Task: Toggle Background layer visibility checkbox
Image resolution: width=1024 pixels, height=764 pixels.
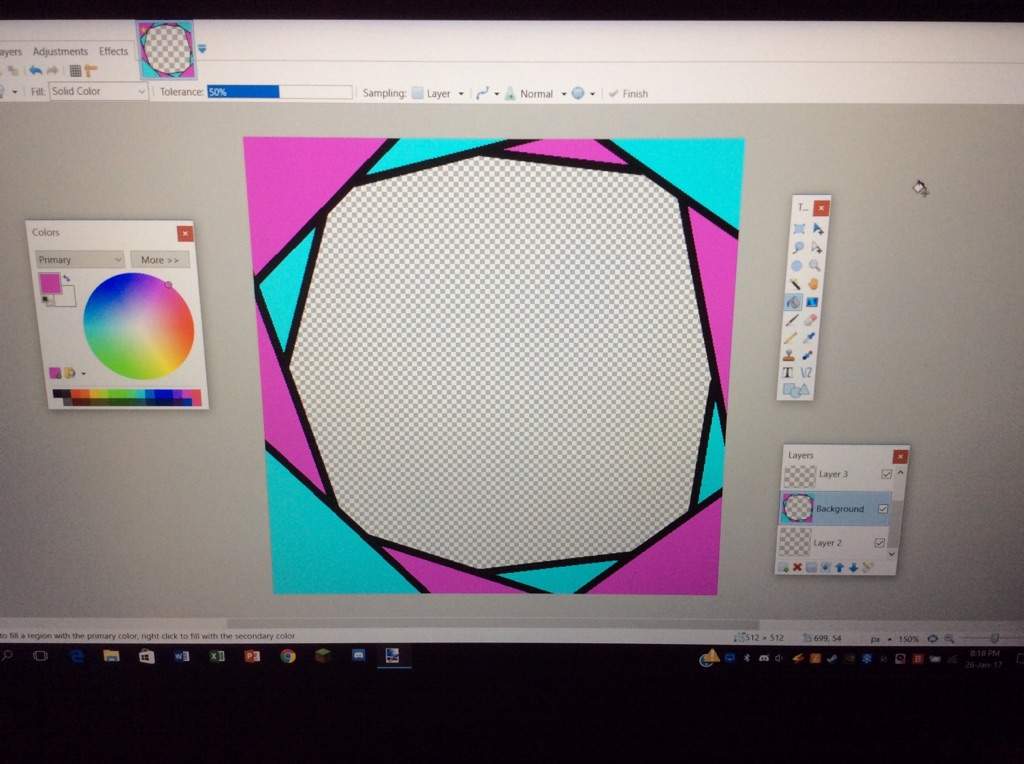Action: coord(883,509)
